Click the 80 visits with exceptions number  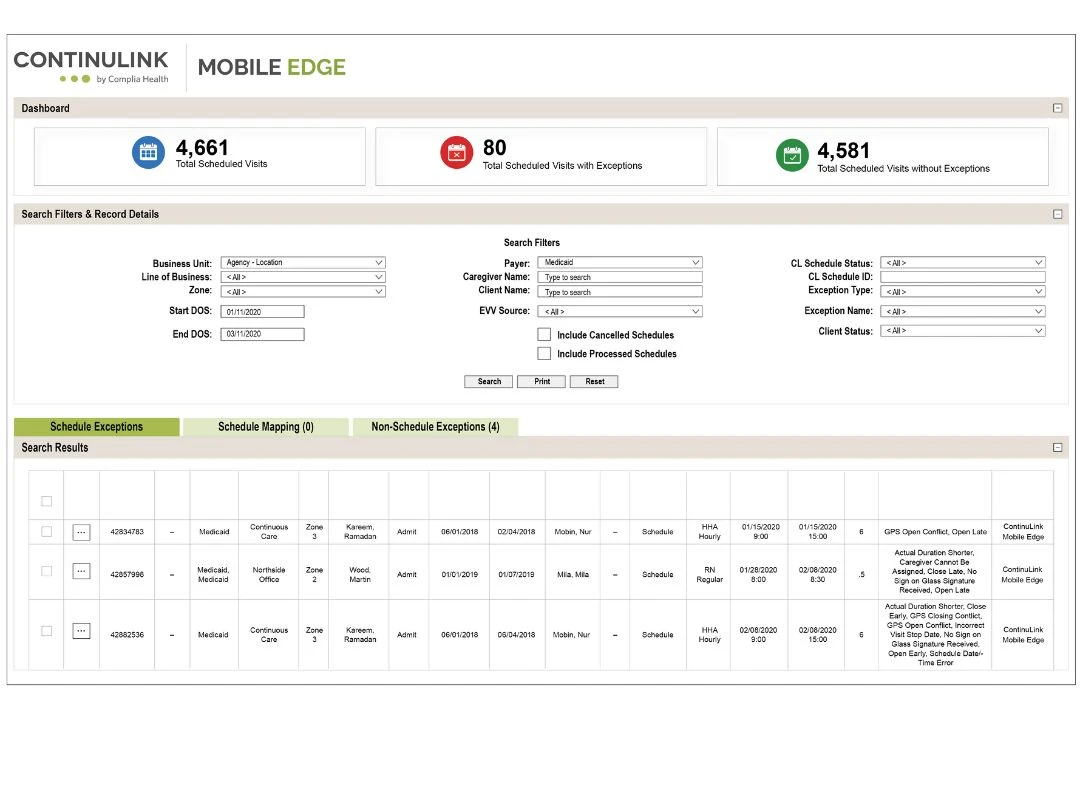click(x=495, y=147)
